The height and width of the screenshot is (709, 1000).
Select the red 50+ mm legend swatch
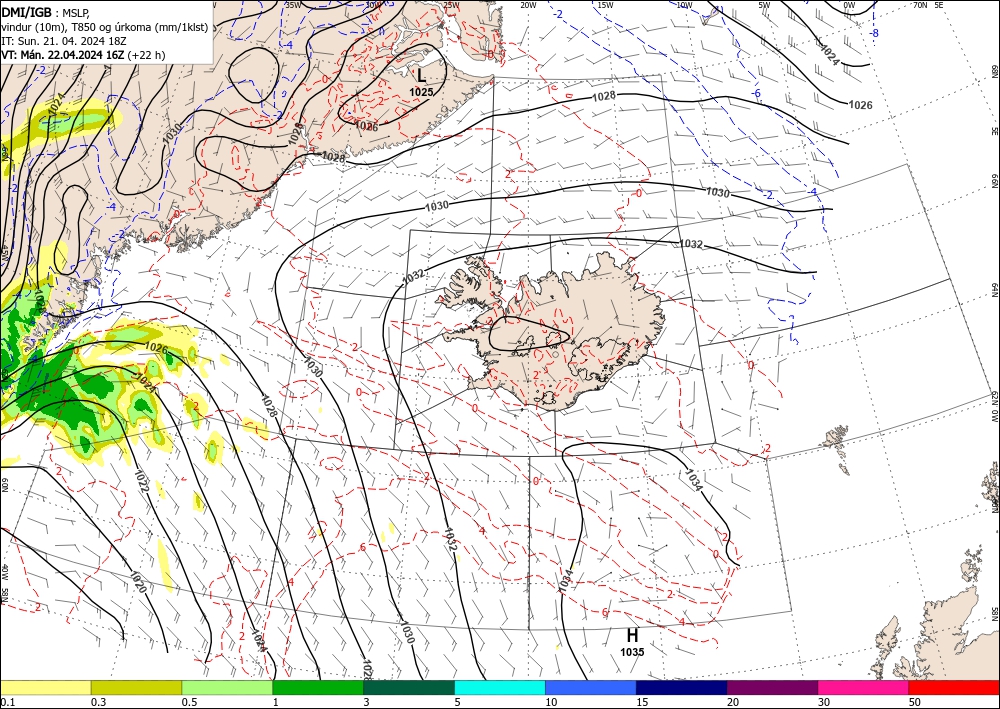tap(954, 687)
